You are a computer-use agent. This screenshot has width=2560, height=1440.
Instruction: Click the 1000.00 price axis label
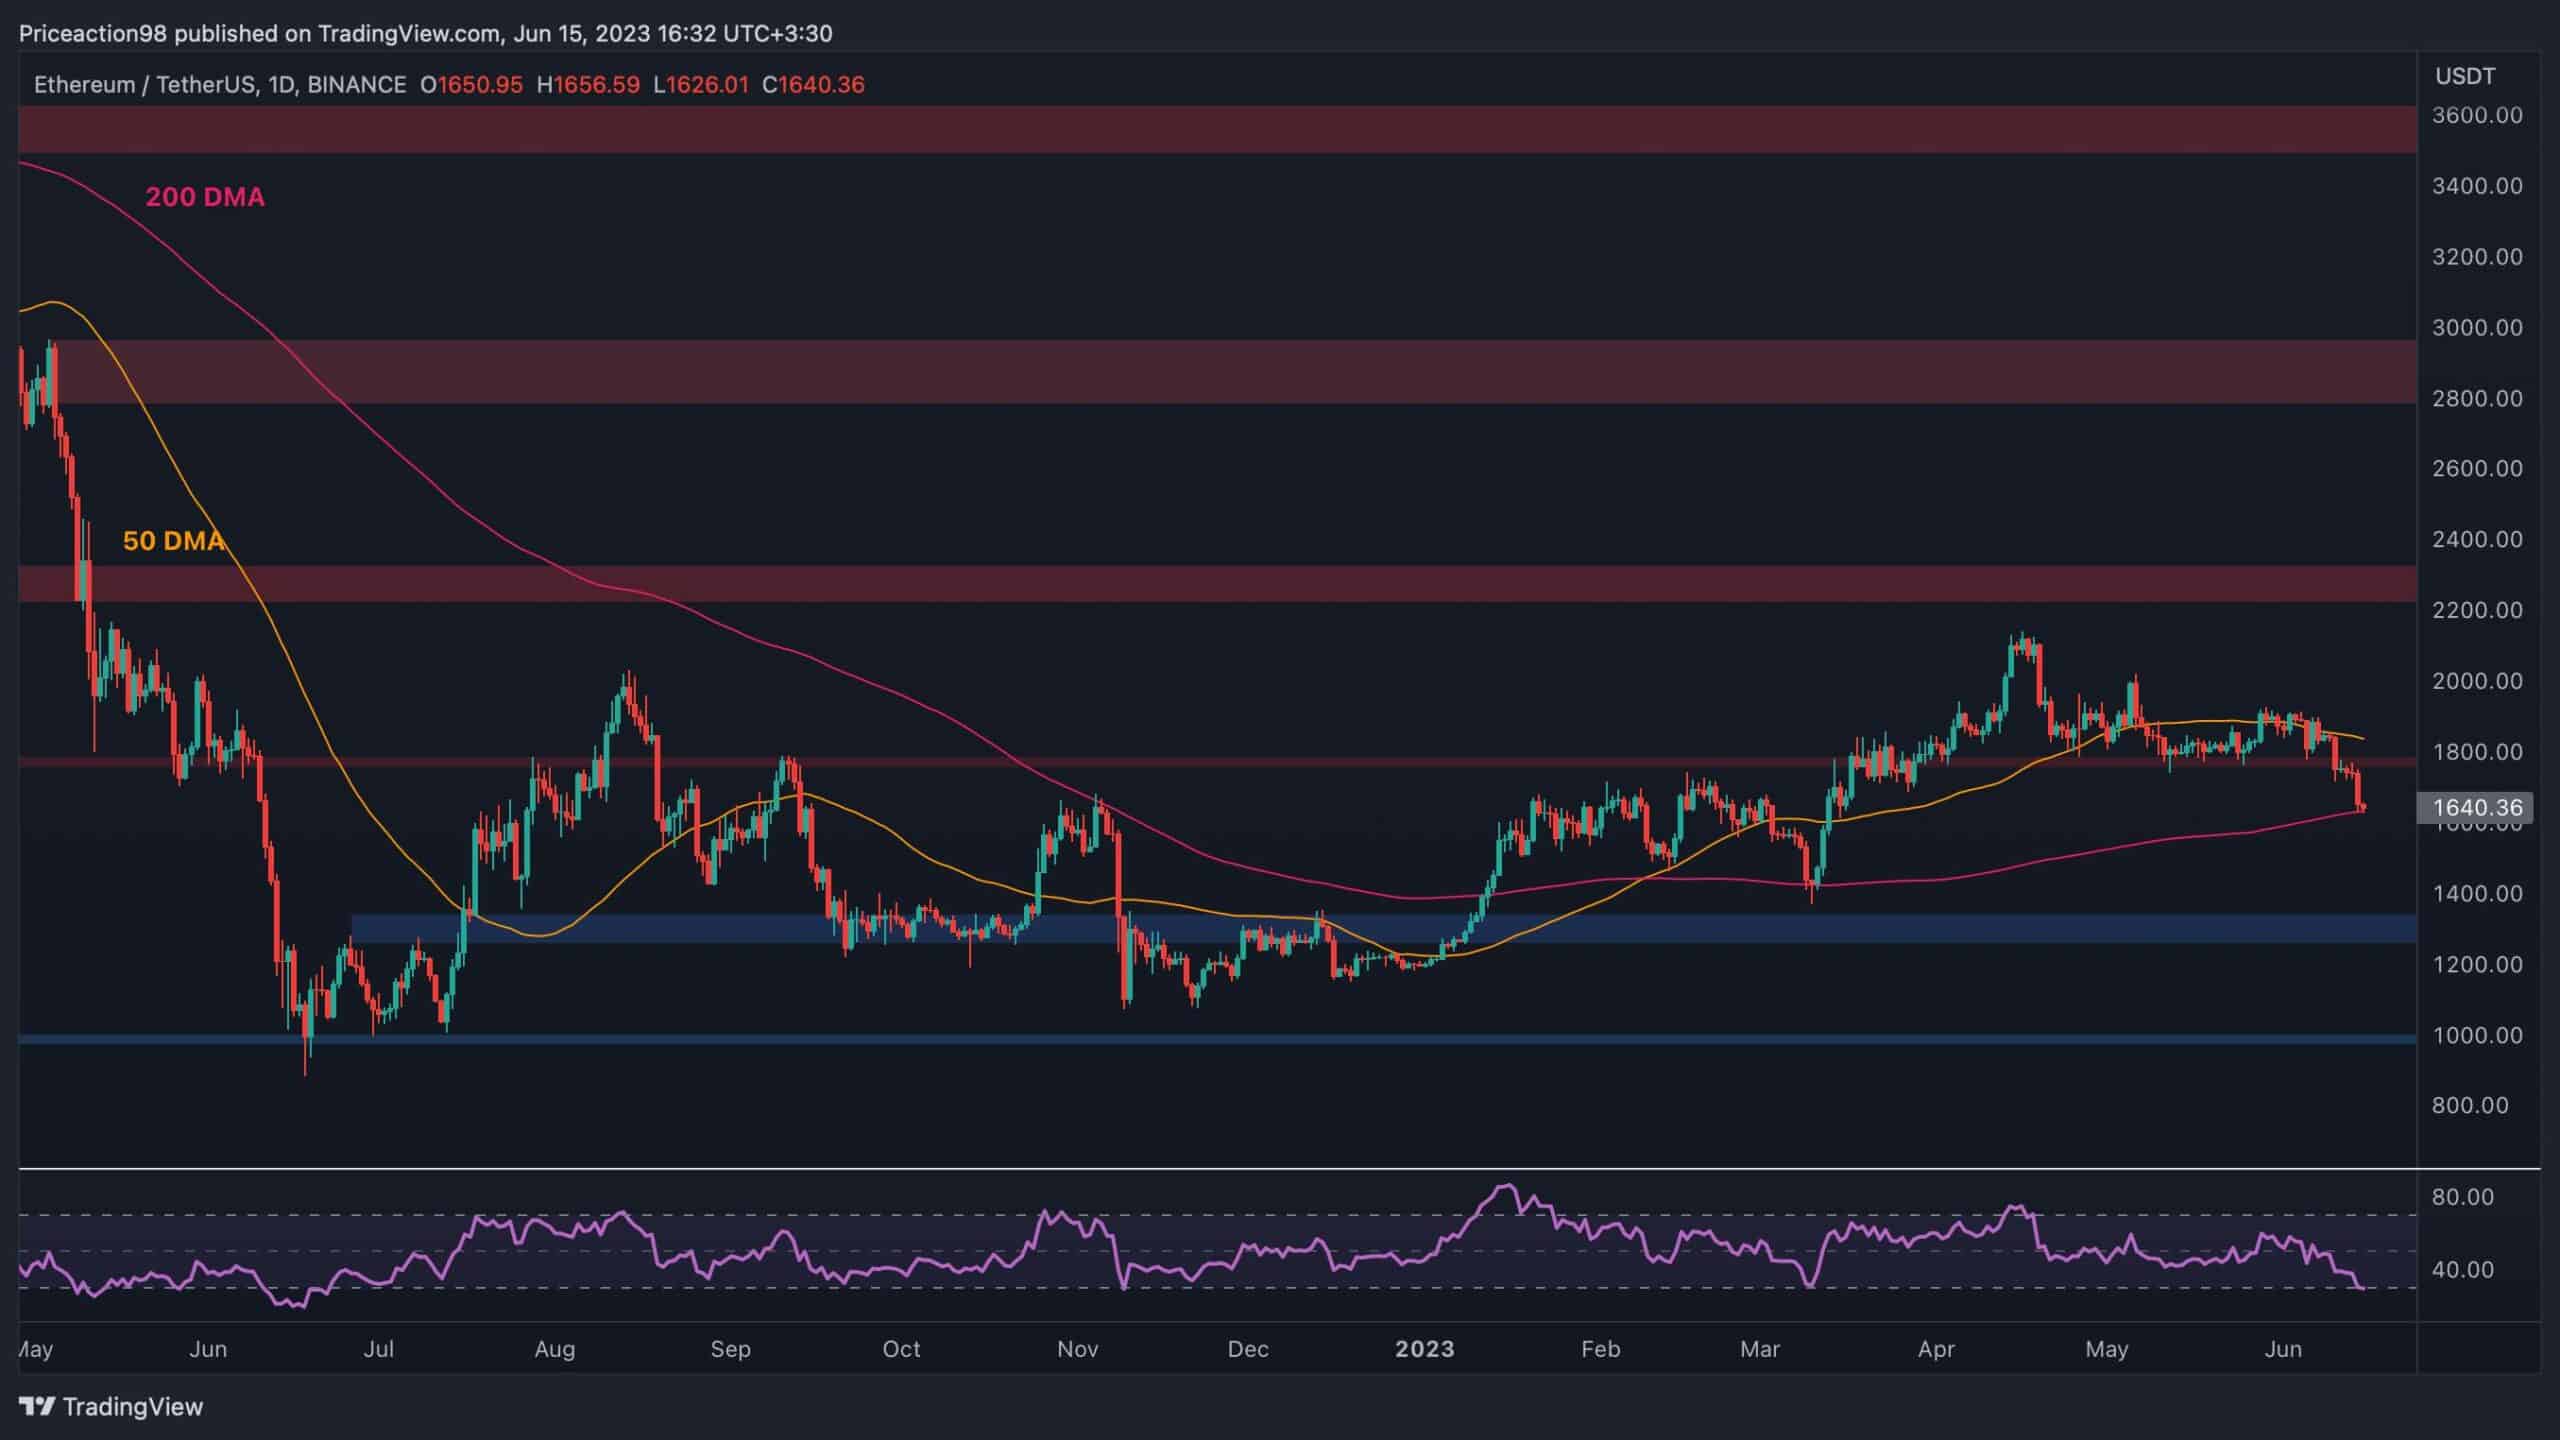click(2476, 1036)
